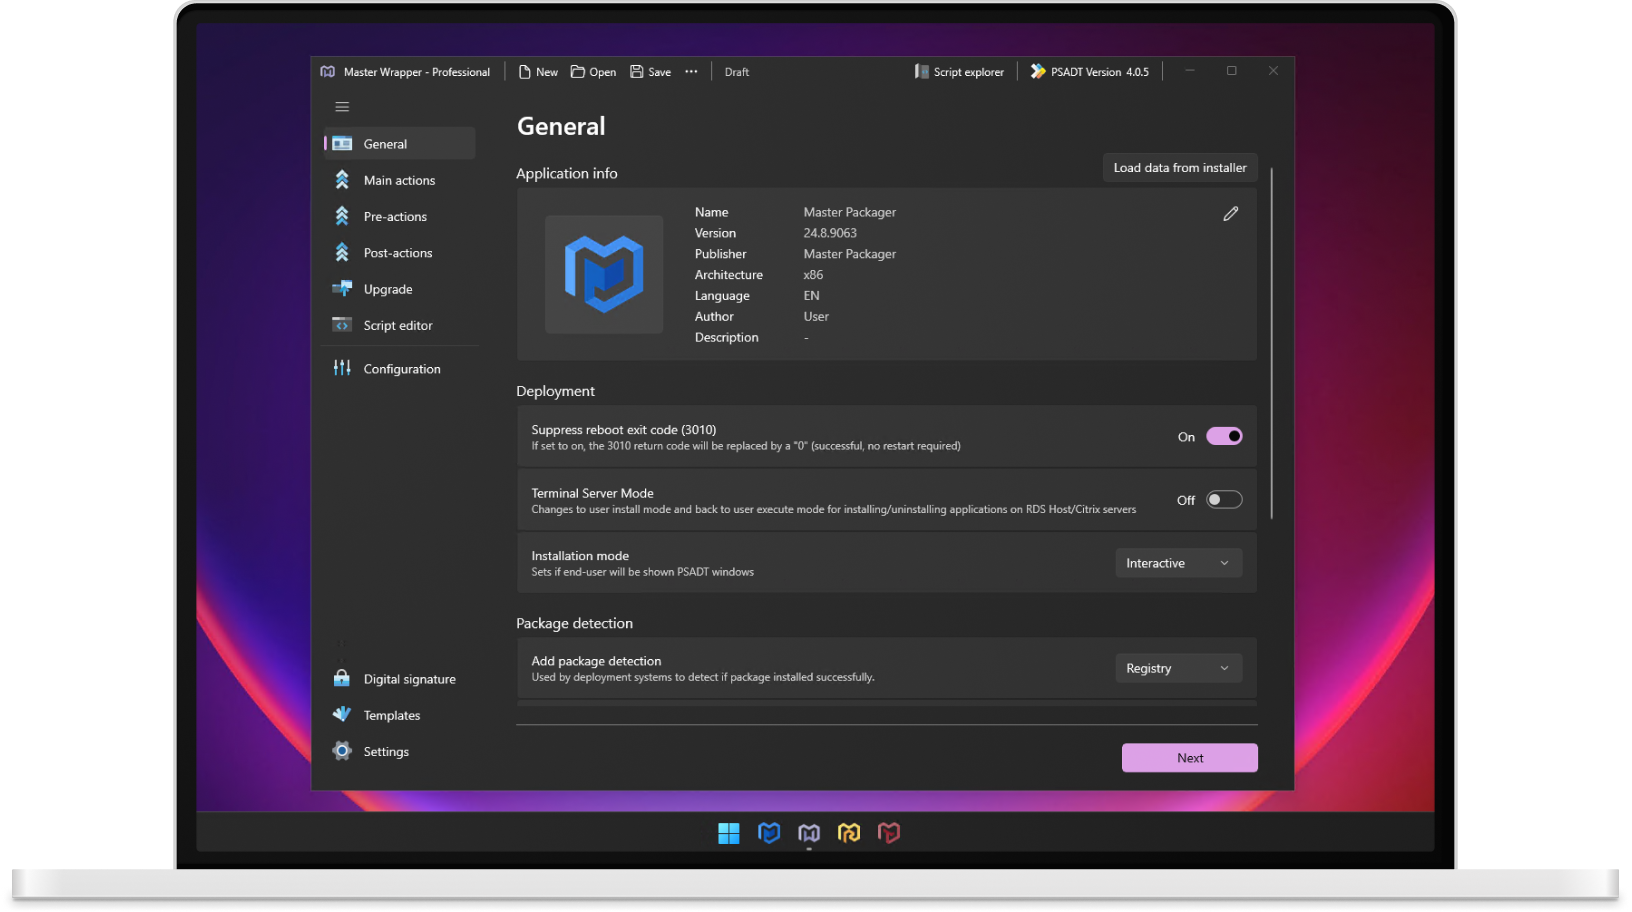Viewport: 1632px width, 912px height.
Task: Select the Upgrade sidebar item
Action: coord(388,290)
